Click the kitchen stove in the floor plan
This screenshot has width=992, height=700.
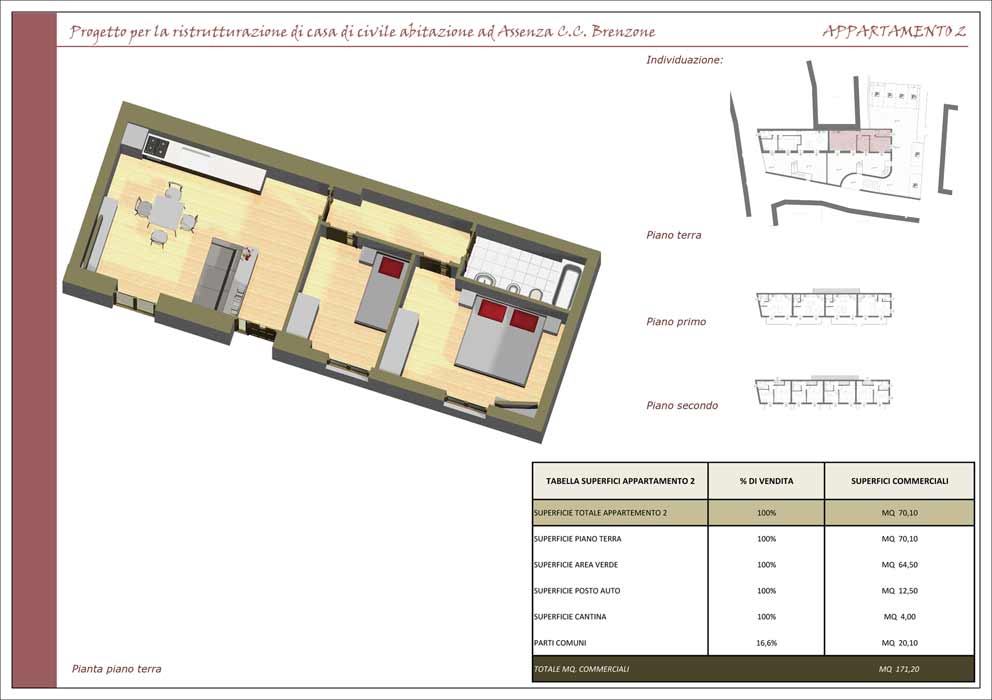[x=156, y=146]
